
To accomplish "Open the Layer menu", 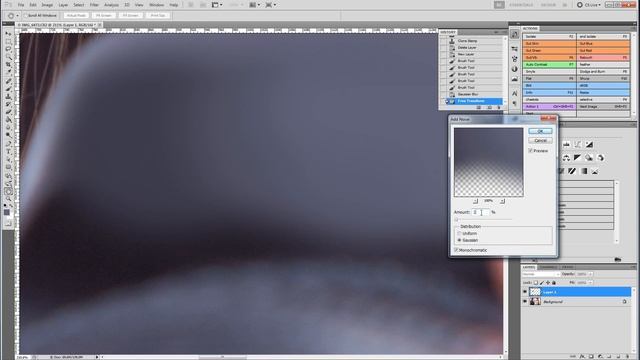I will click(x=63, y=5).
